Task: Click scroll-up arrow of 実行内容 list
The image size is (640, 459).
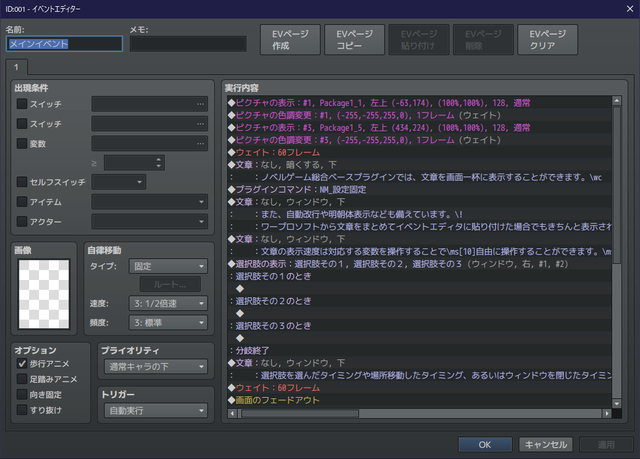Action: [x=617, y=101]
